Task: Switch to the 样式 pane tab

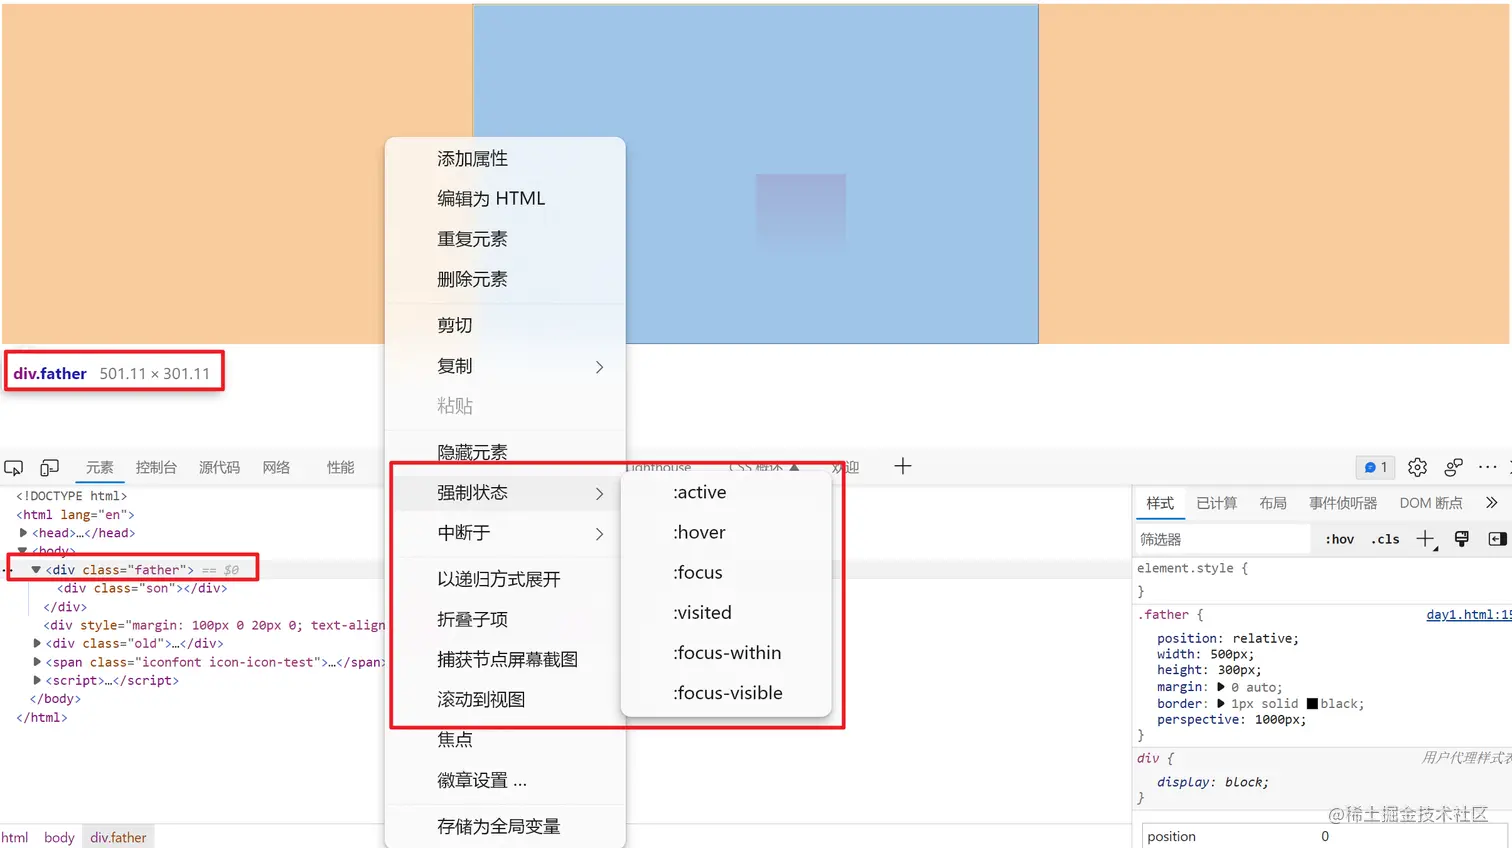Action: pyautogui.click(x=1160, y=503)
